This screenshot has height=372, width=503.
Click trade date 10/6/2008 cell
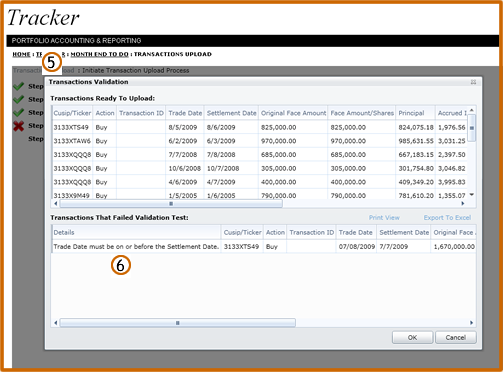pos(185,168)
